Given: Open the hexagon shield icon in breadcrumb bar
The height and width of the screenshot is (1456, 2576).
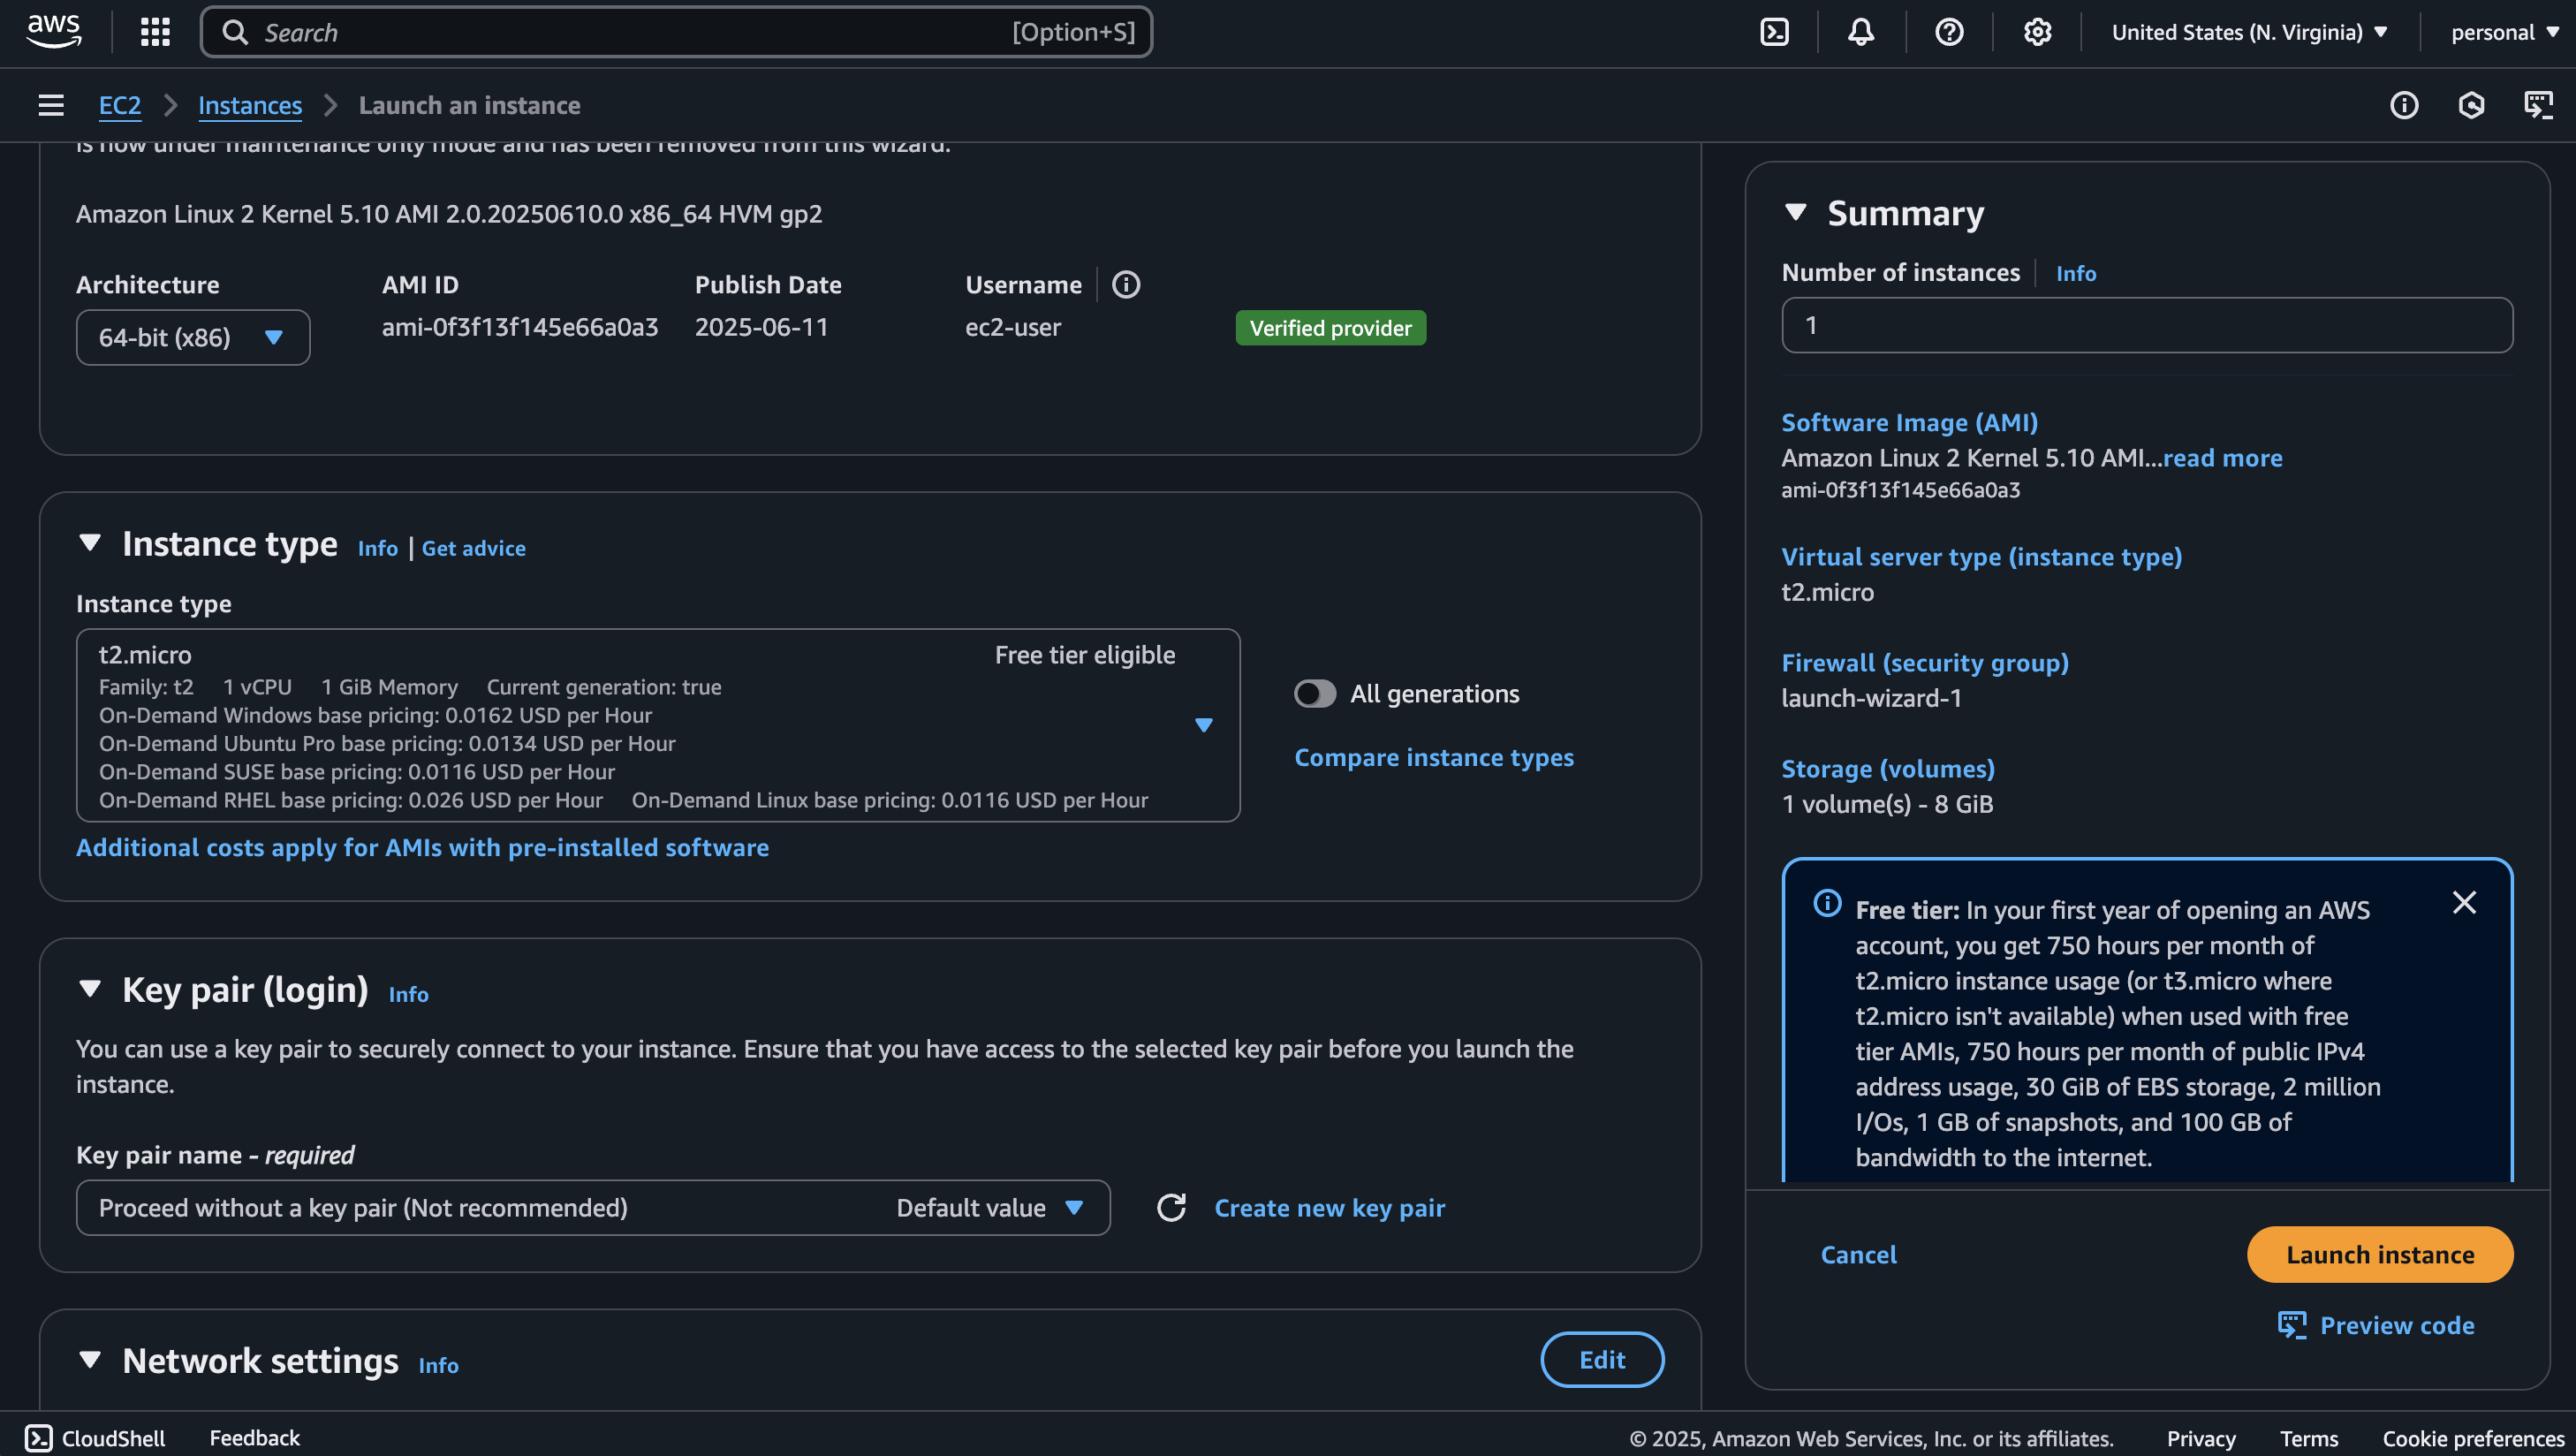Looking at the screenshot, I should [x=2471, y=105].
